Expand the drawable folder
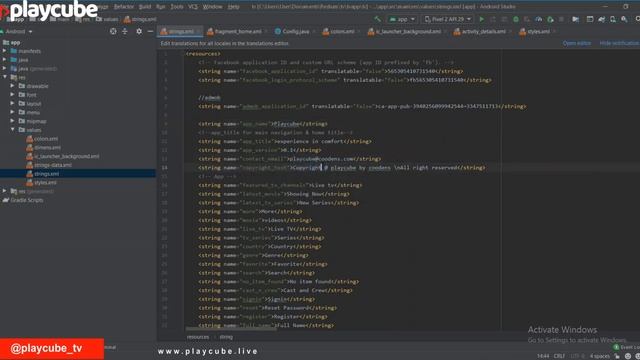Screen dimensions: 640x360 click(12, 86)
